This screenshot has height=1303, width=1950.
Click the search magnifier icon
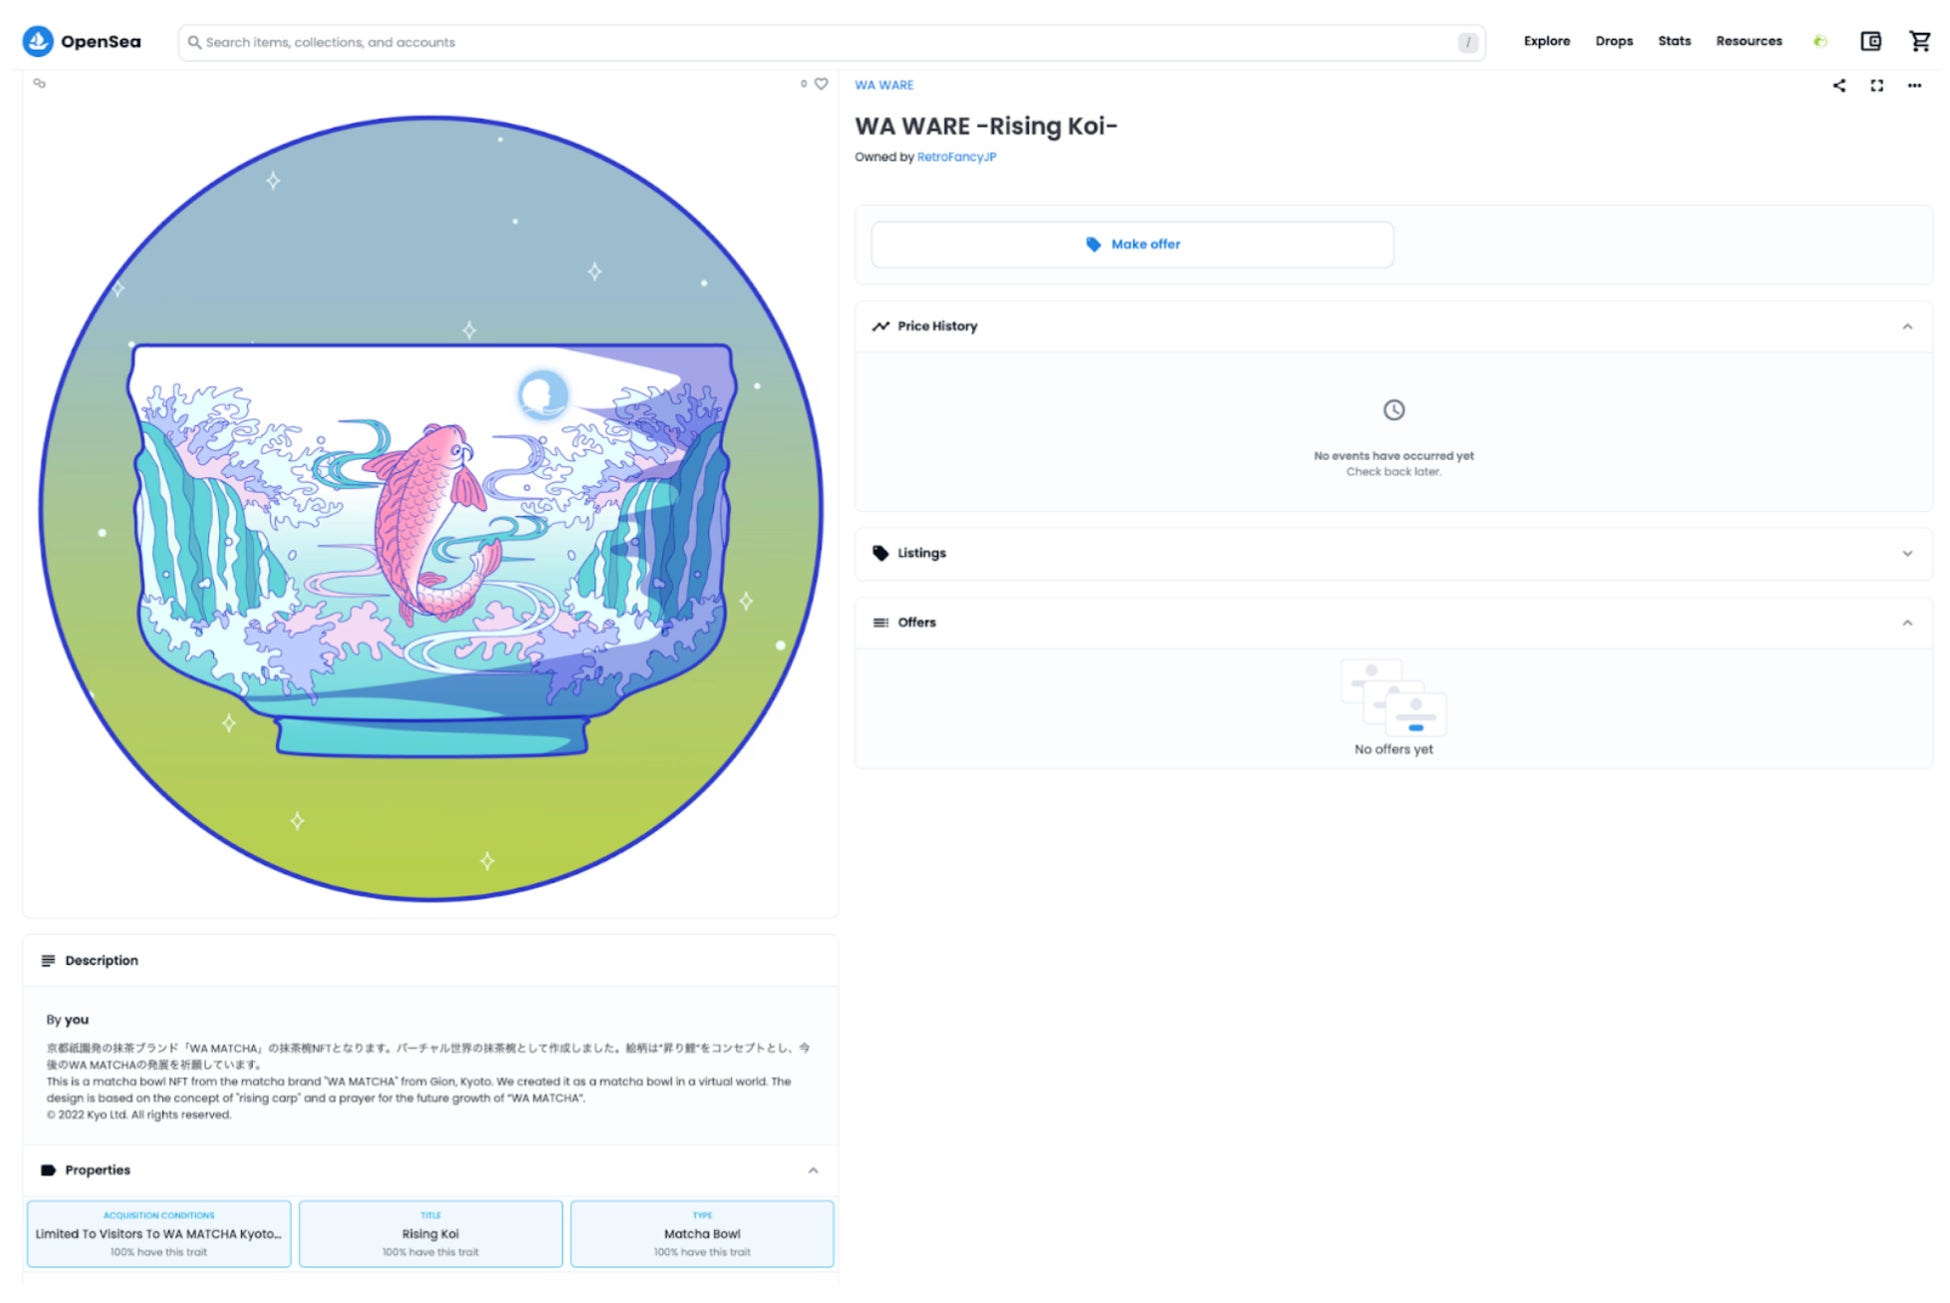click(x=194, y=42)
